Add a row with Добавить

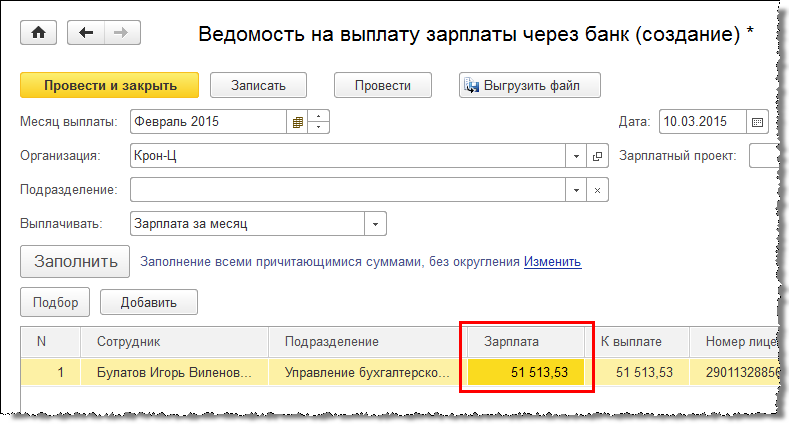(x=149, y=302)
